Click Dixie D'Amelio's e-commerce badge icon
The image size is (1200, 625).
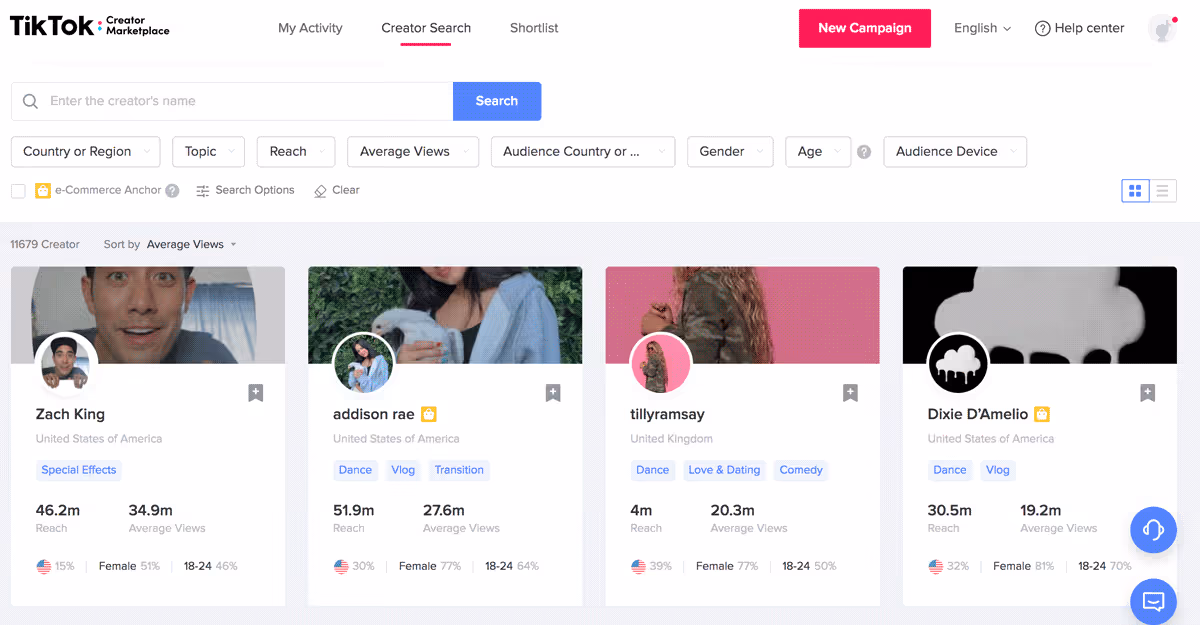[x=1042, y=414]
